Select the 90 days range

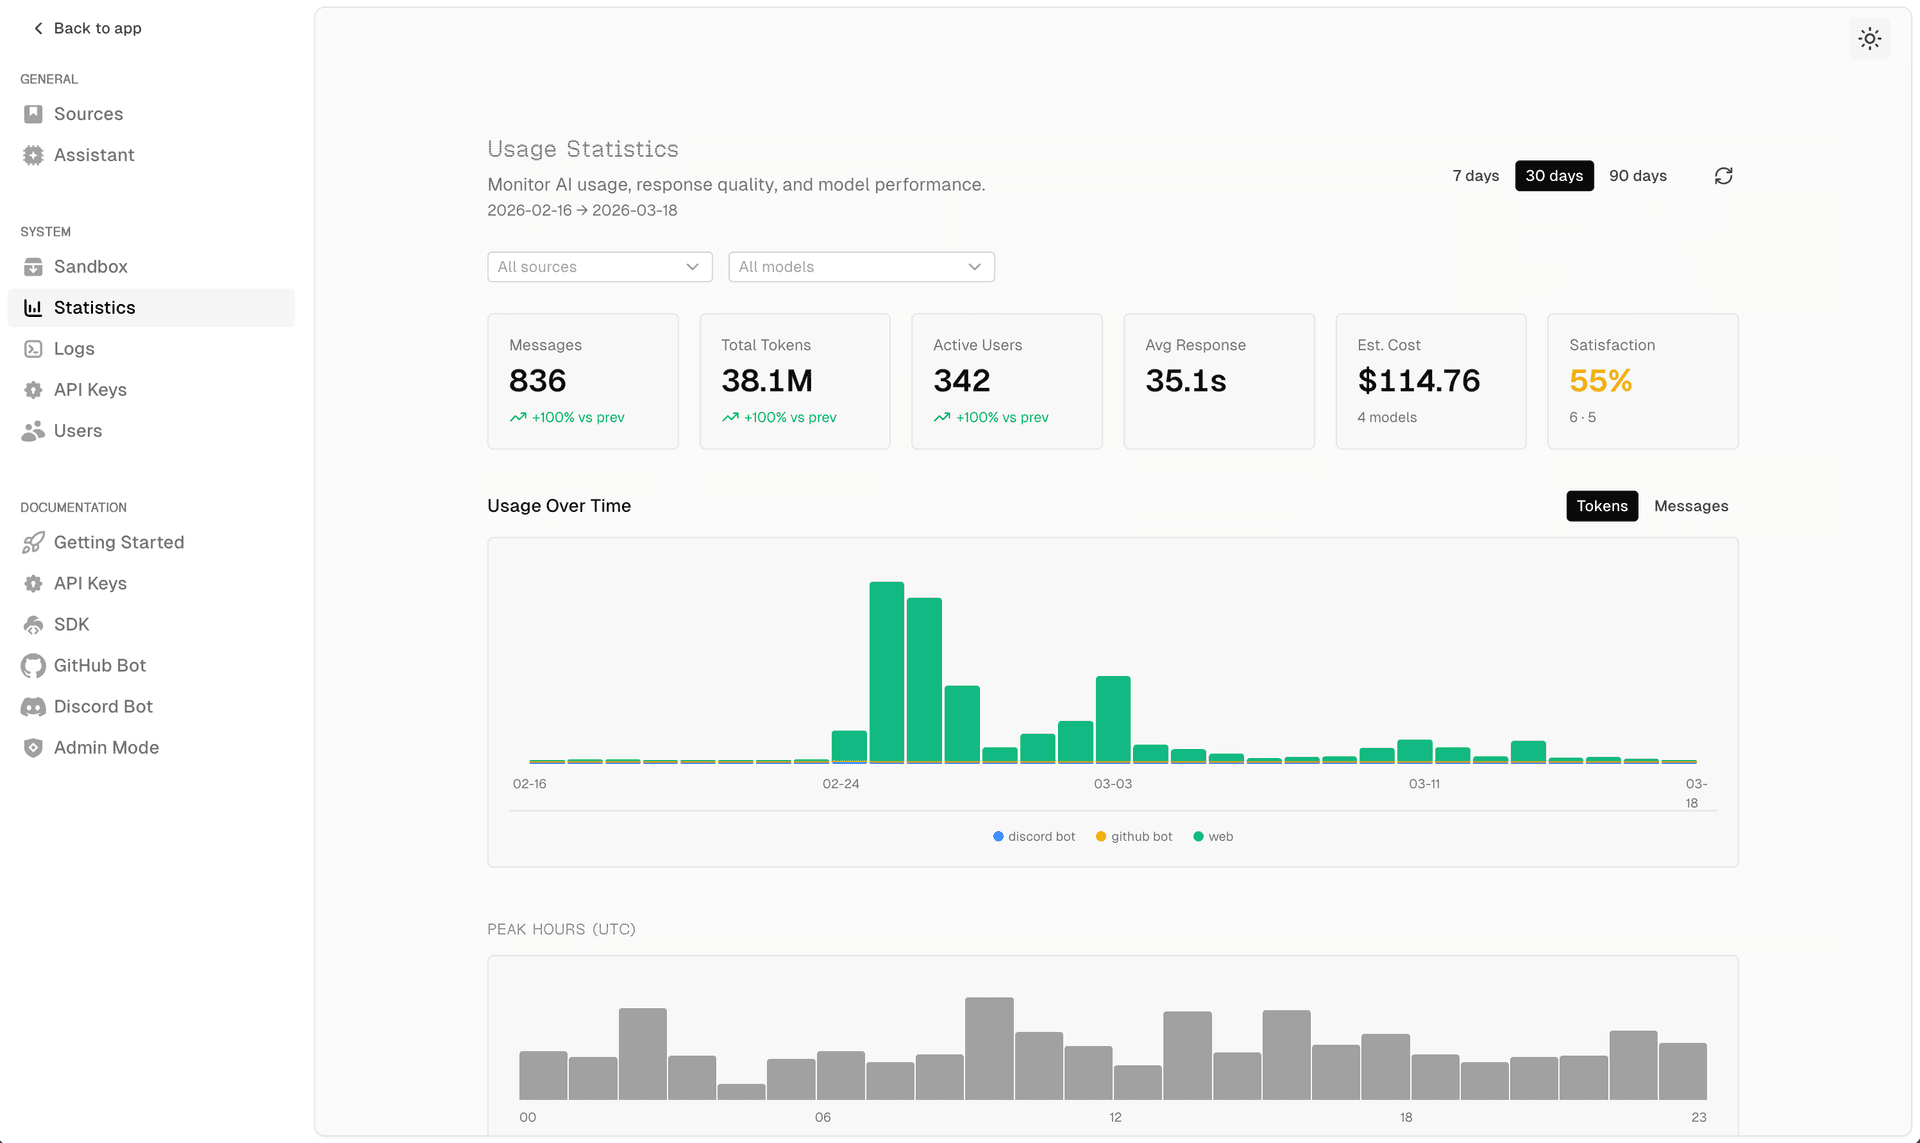(1637, 176)
